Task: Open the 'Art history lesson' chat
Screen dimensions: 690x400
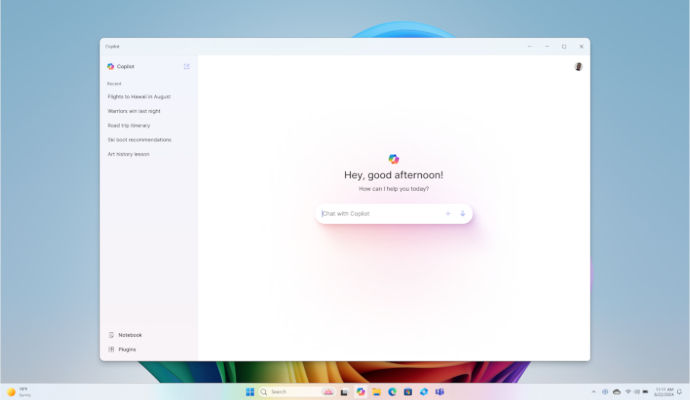Action: point(128,154)
